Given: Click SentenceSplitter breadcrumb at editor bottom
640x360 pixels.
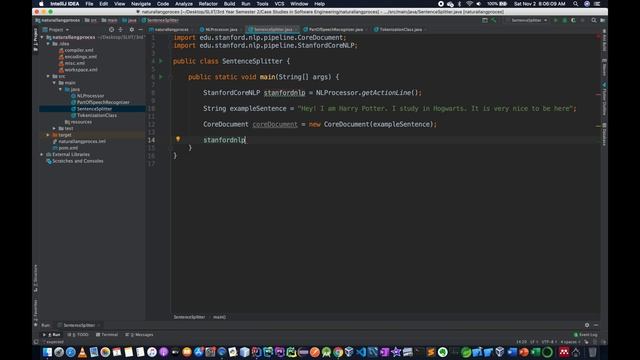Looking at the screenshot, I should tap(189, 317).
